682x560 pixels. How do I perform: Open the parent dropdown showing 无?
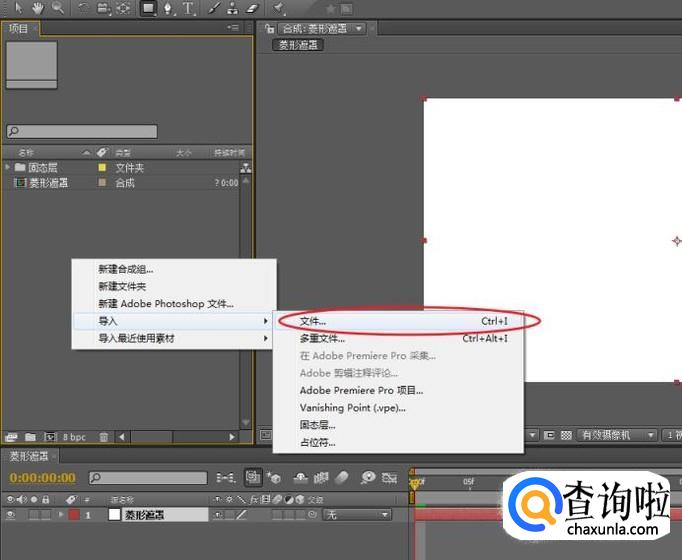(x=357, y=514)
